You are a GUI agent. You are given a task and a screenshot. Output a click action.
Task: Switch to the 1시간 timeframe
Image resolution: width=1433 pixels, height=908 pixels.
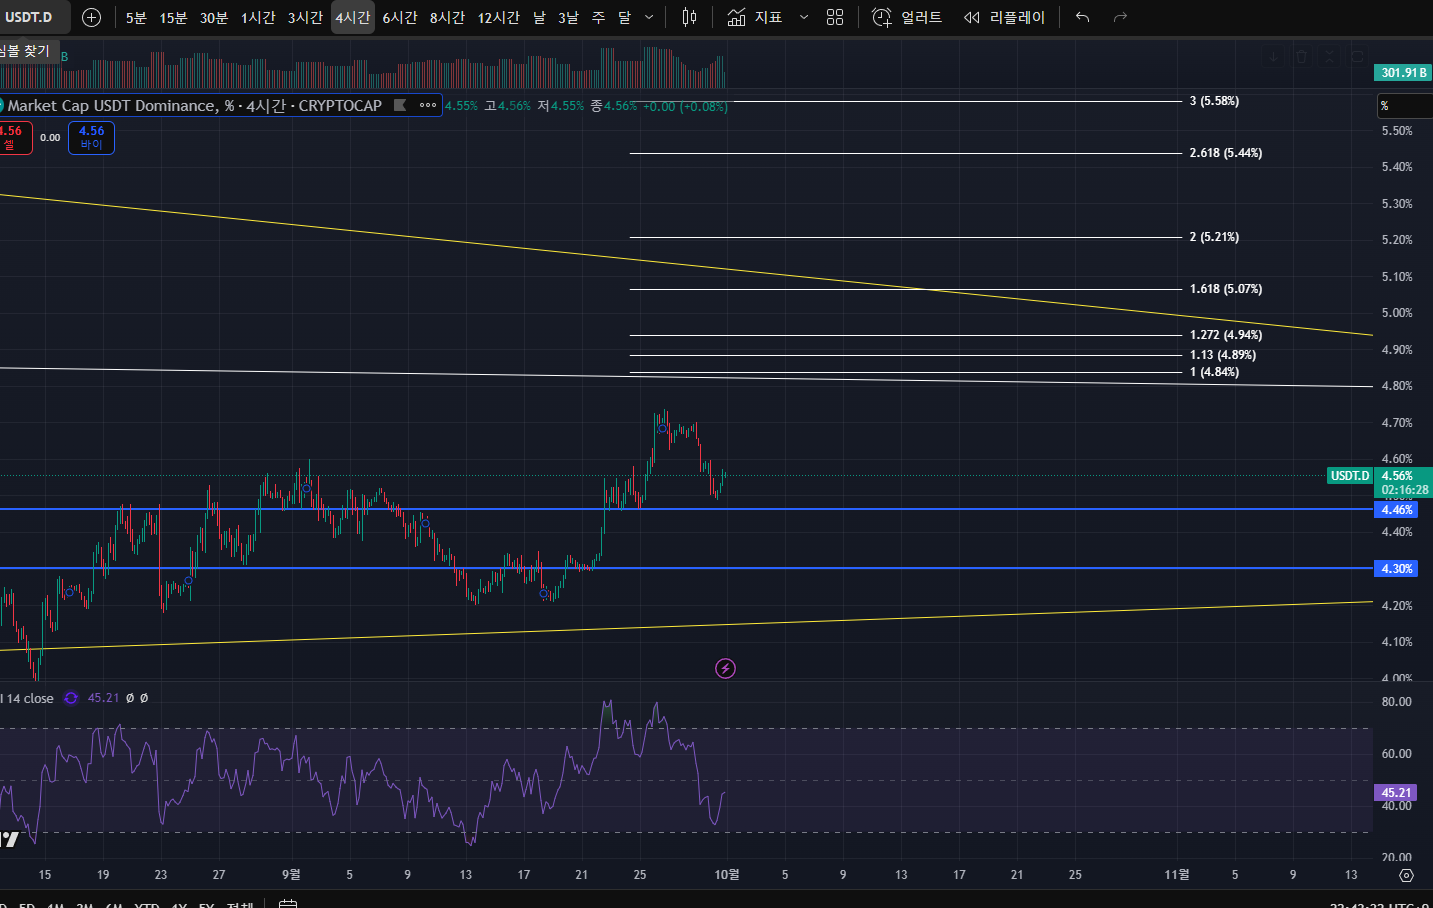click(x=257, y=17)
